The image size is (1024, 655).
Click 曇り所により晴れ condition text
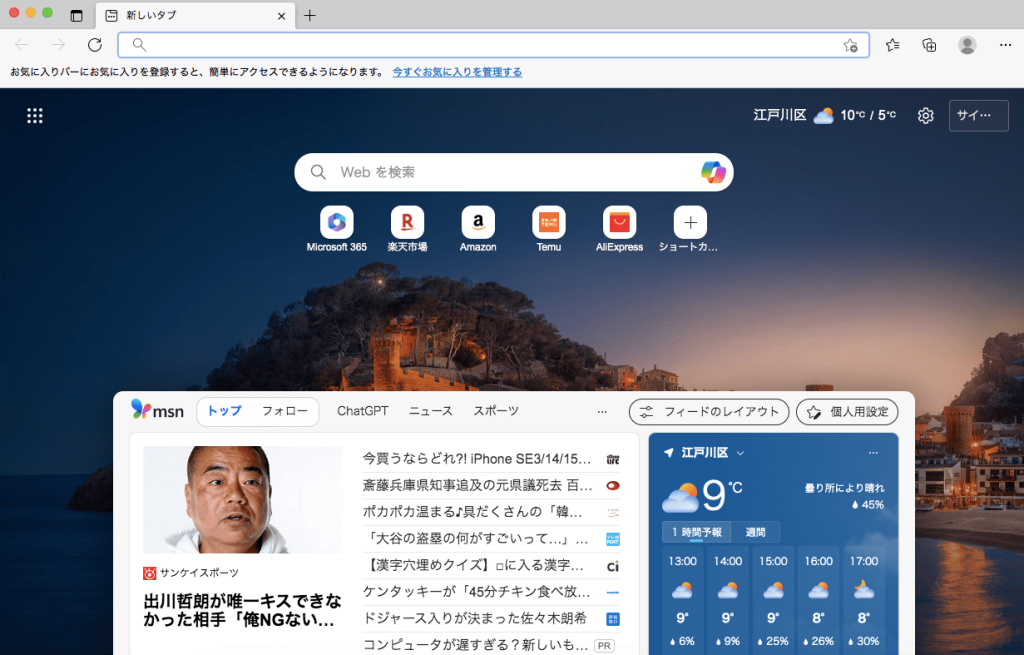pos(844,488)
